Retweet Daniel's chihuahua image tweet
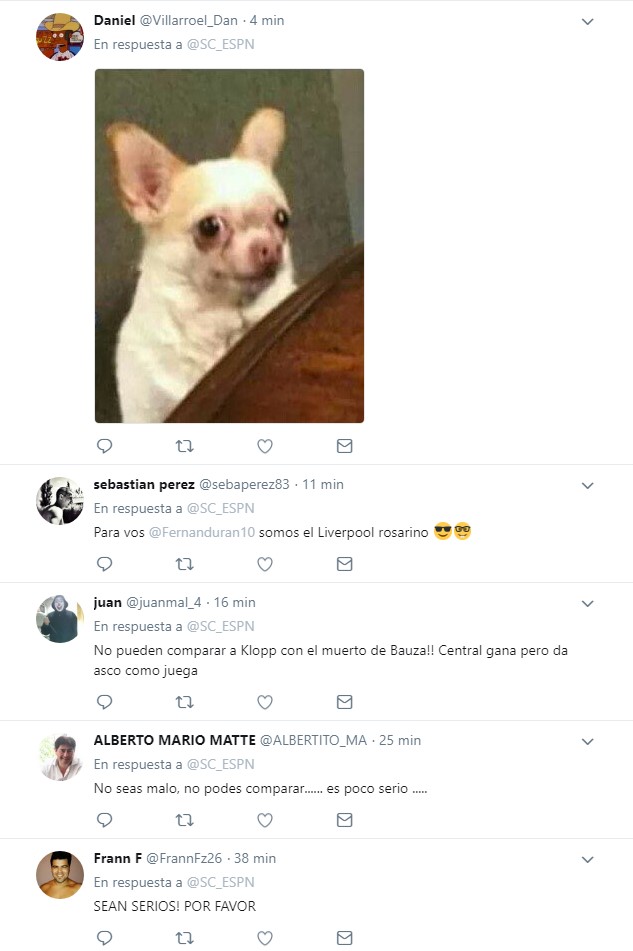Screen dimensions: 633x951 coord(184,446)
